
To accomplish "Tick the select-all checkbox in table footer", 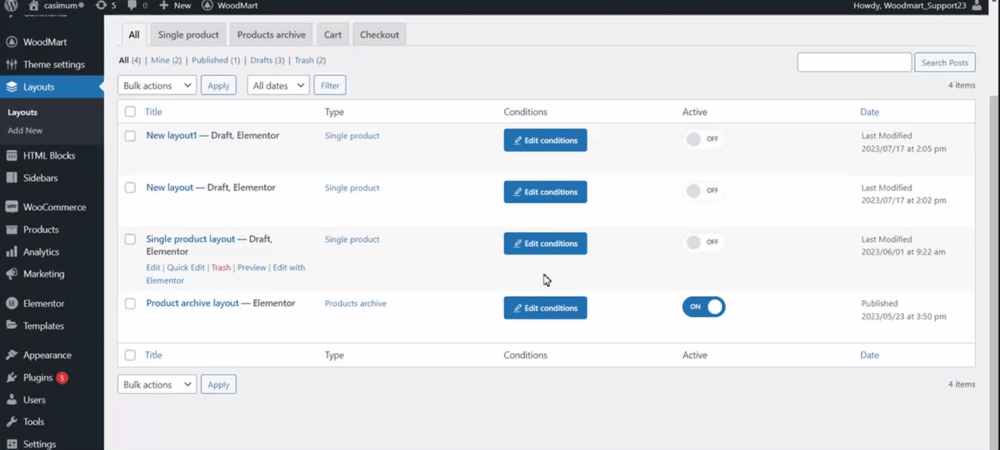I will click(x=130, y=355).
